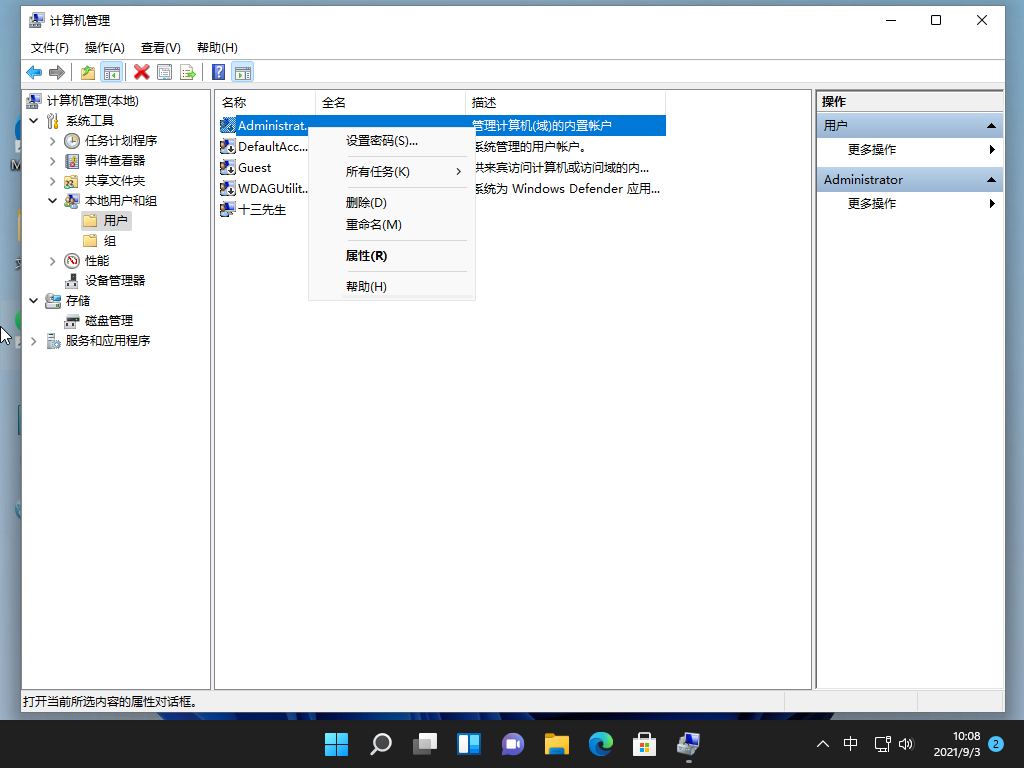This screenshot has width=1024, height=768.
Task: Open the Microsoft Edge taskbar icon
Action: tap(600, 744)
